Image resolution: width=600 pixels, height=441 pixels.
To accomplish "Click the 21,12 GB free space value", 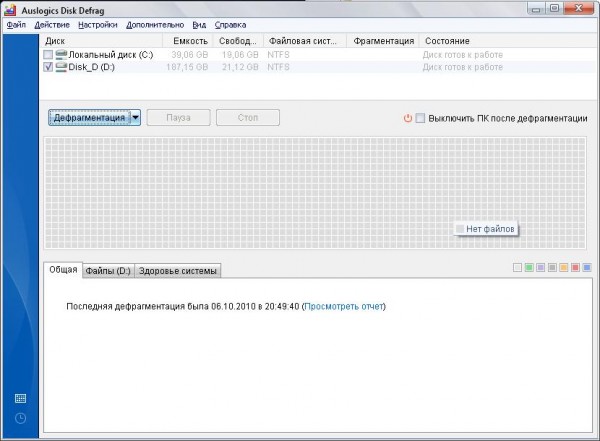I will (x=240, y=67).
